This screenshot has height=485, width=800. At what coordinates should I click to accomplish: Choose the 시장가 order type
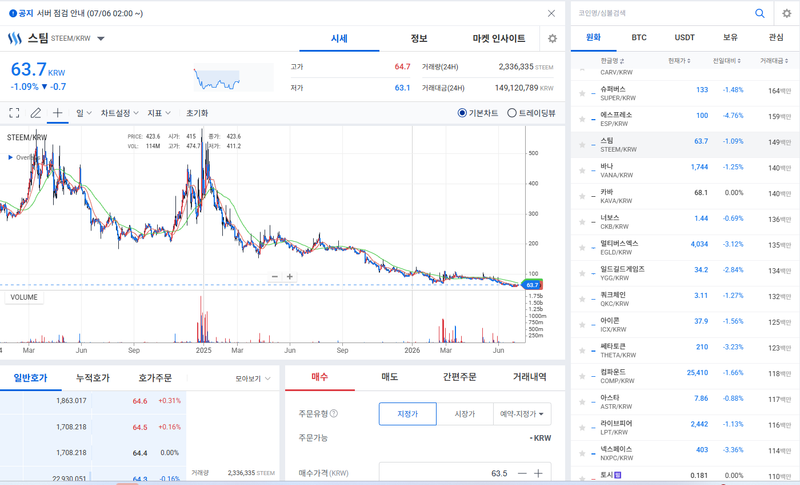tap(465, 414)
